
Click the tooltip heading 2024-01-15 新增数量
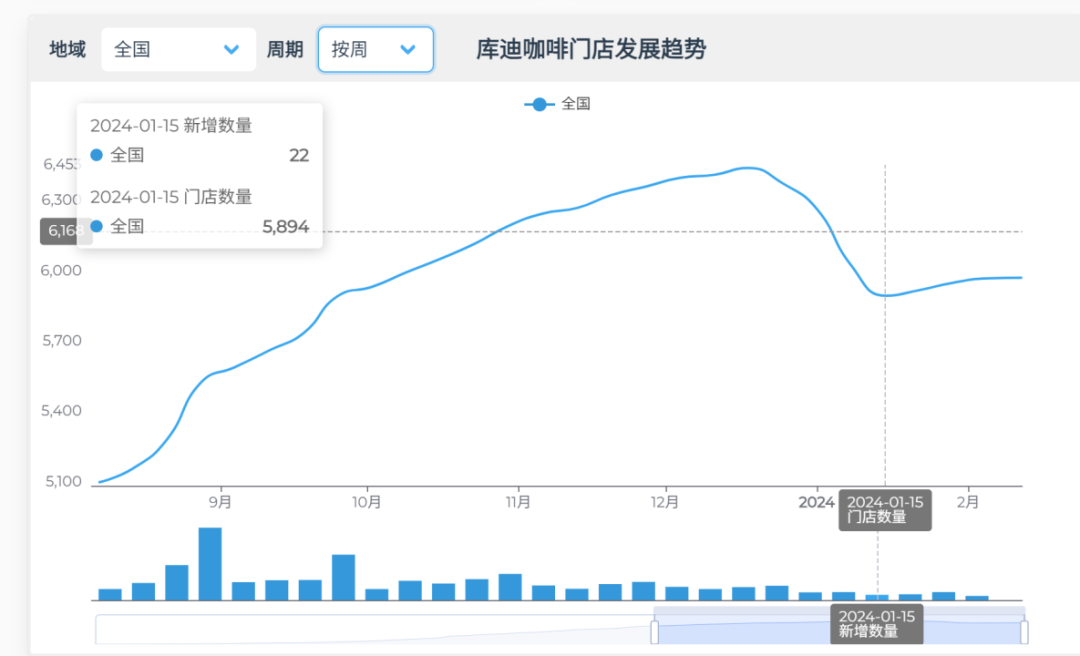[x=171, y=125]
